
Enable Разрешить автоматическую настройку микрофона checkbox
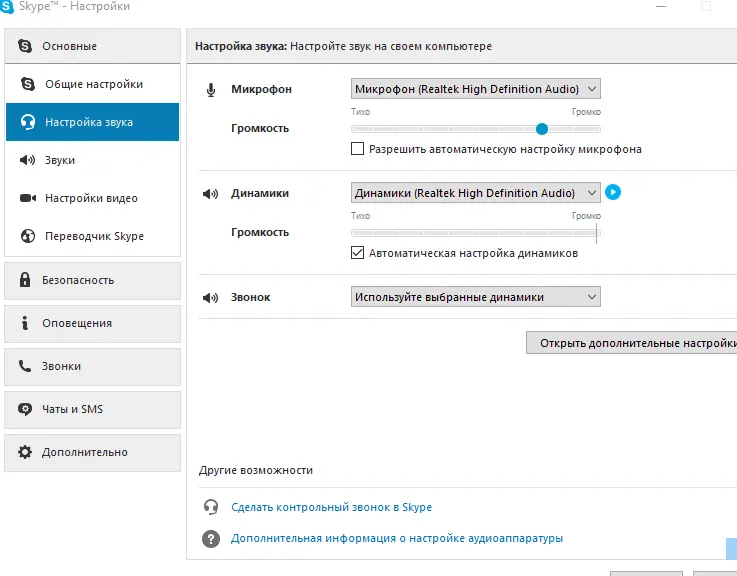357,149
